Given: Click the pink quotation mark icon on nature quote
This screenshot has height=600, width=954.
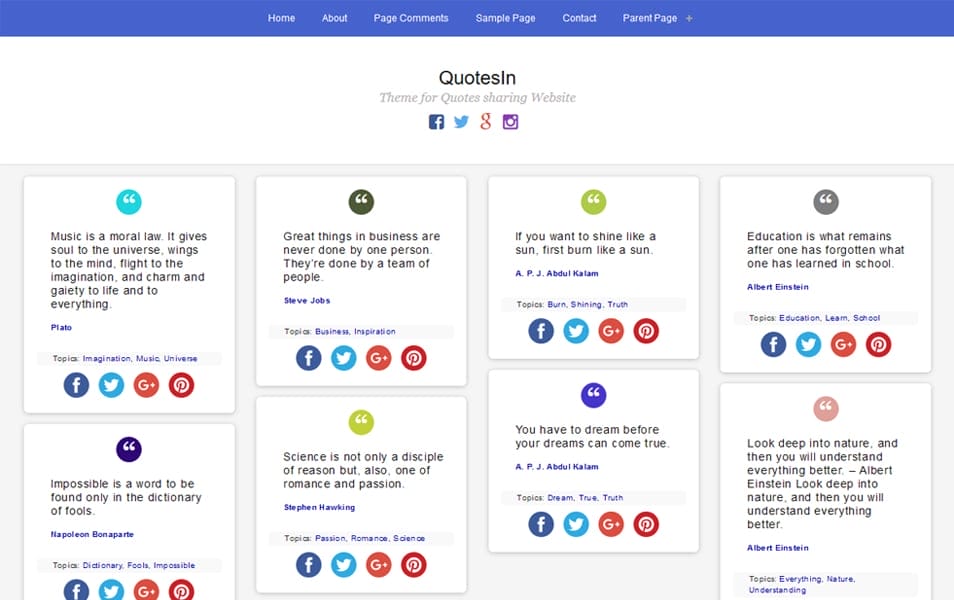Looking at the screenshot, I should click(826, 408).
